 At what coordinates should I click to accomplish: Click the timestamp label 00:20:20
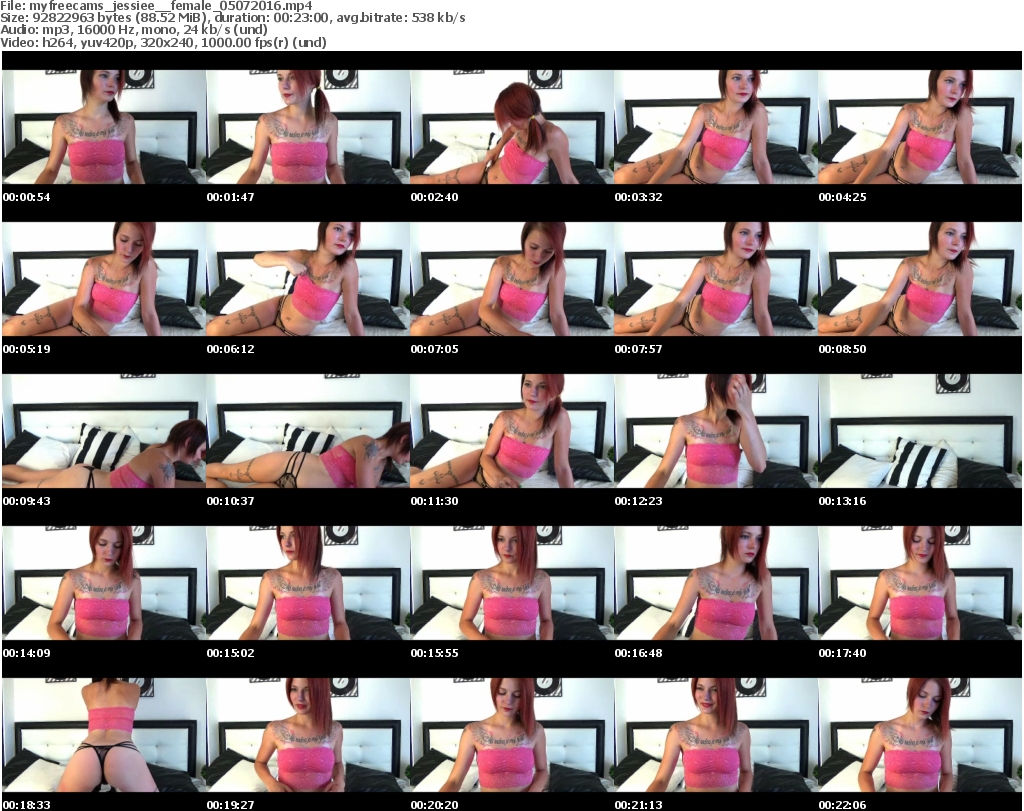point(434,805)
